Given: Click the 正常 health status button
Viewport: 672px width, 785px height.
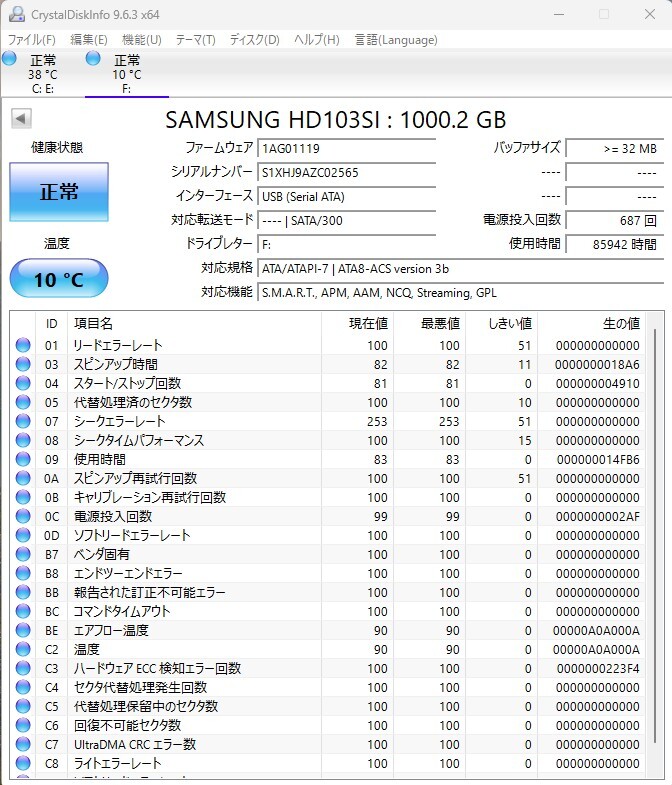Looking at the screenshot, I should pos(59,192).
